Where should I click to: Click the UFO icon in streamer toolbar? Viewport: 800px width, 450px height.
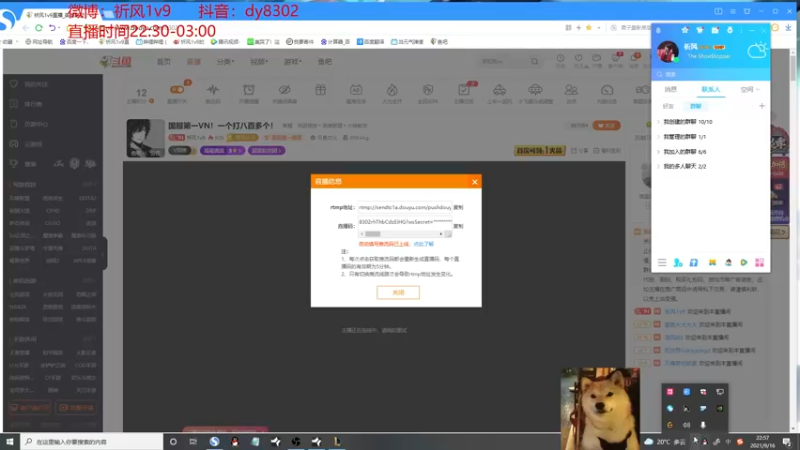[x=535, y=90]
